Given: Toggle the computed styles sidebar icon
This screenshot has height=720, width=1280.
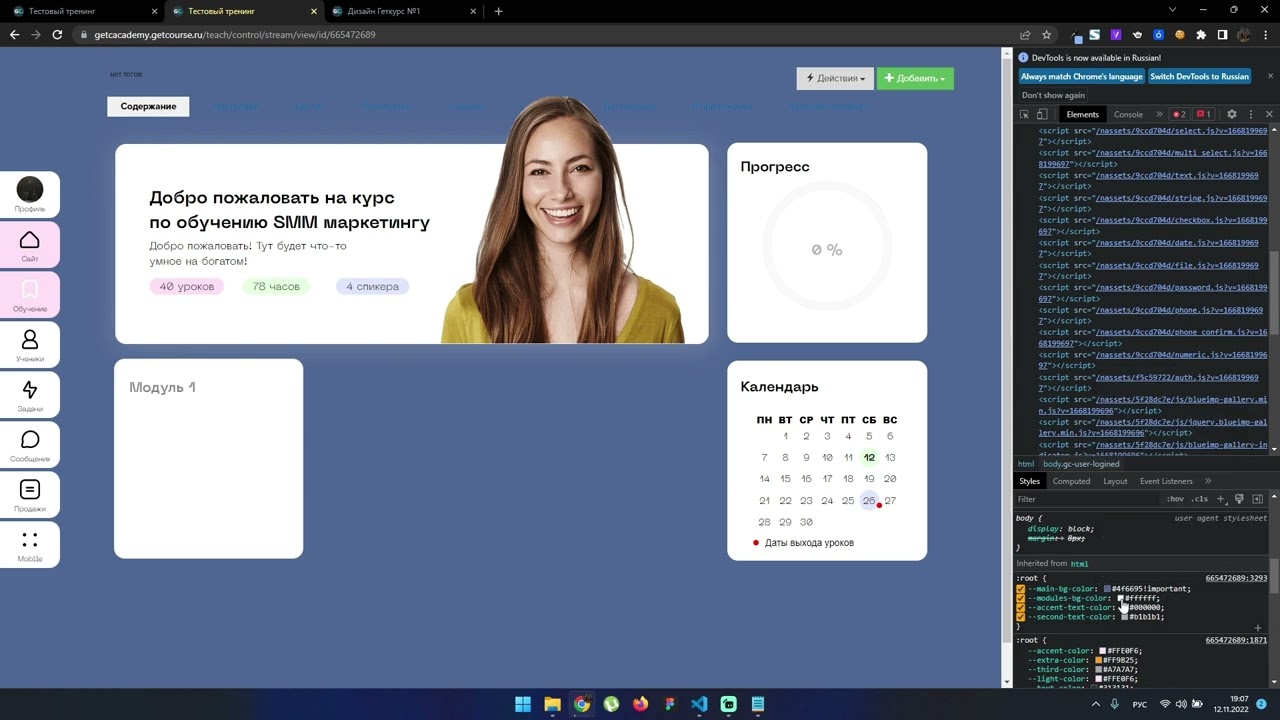Looking at the screenshot, I should pyautogui.click(x=1258, y=499).
